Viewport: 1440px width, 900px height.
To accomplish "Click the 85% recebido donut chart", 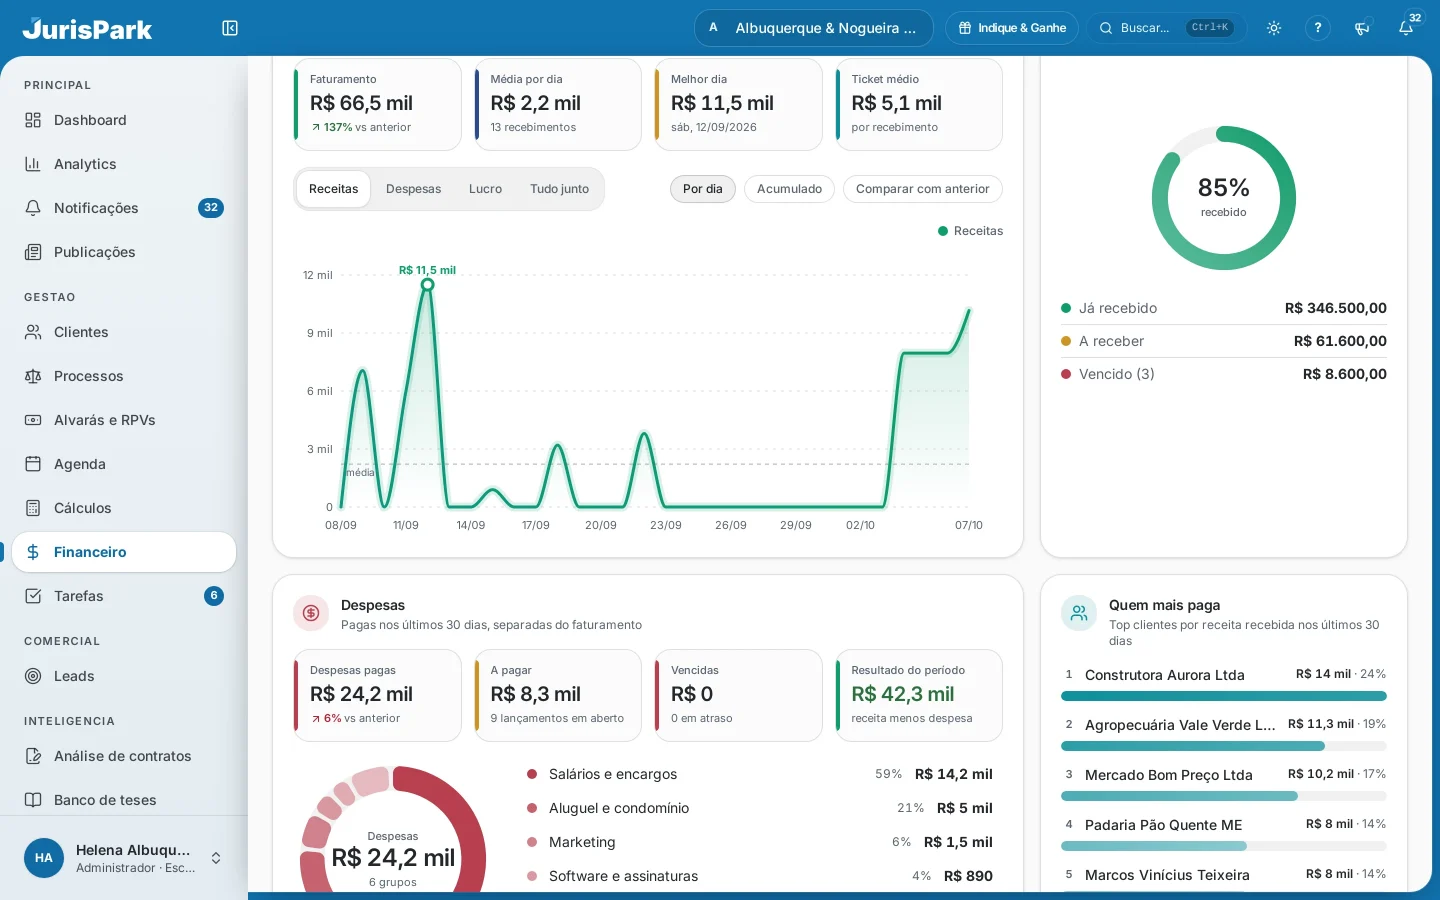I will click(1224, 198).
